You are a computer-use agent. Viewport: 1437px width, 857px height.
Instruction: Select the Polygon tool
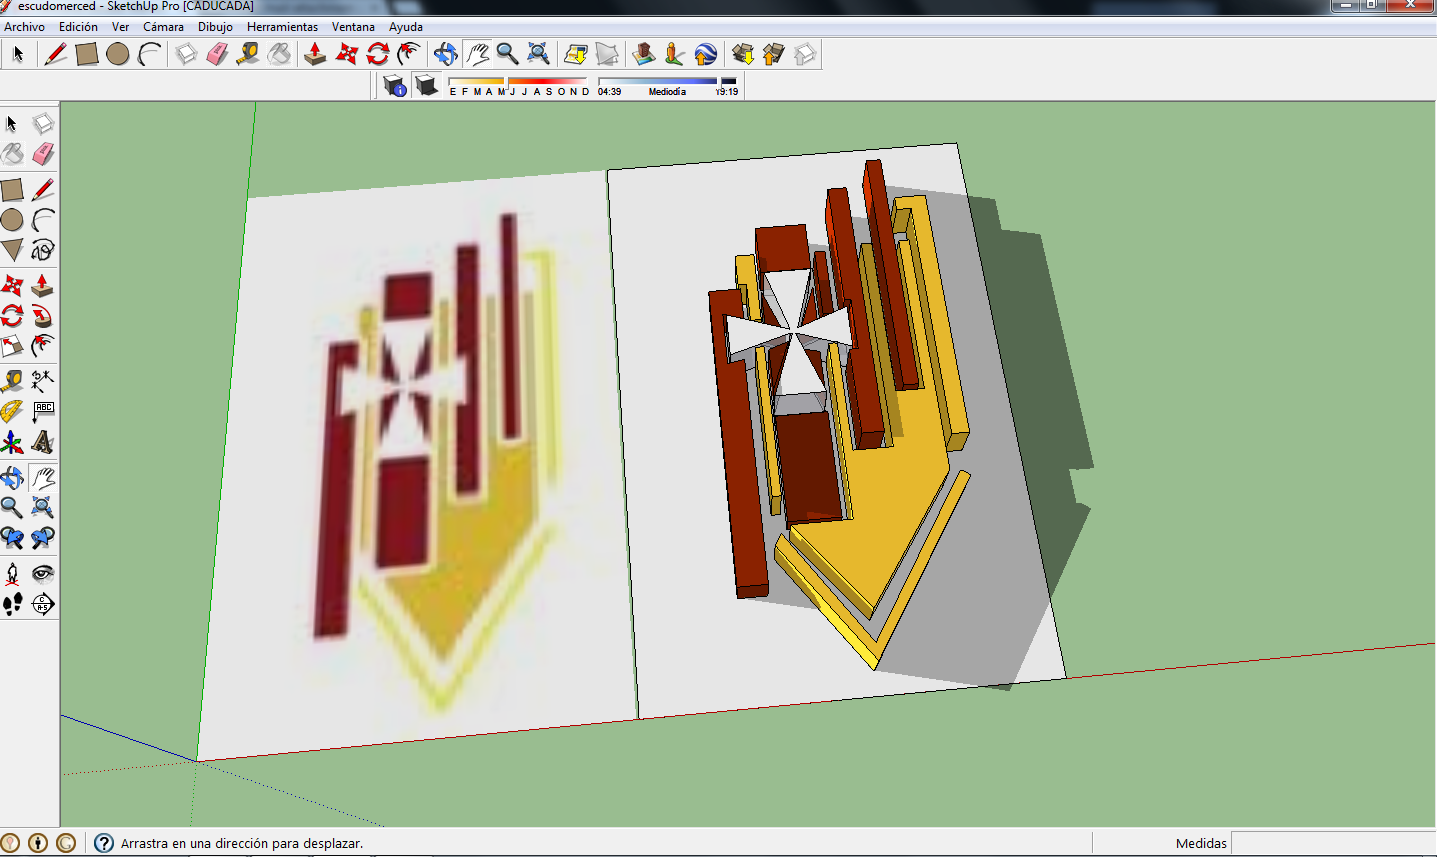[x=12, y=250]
